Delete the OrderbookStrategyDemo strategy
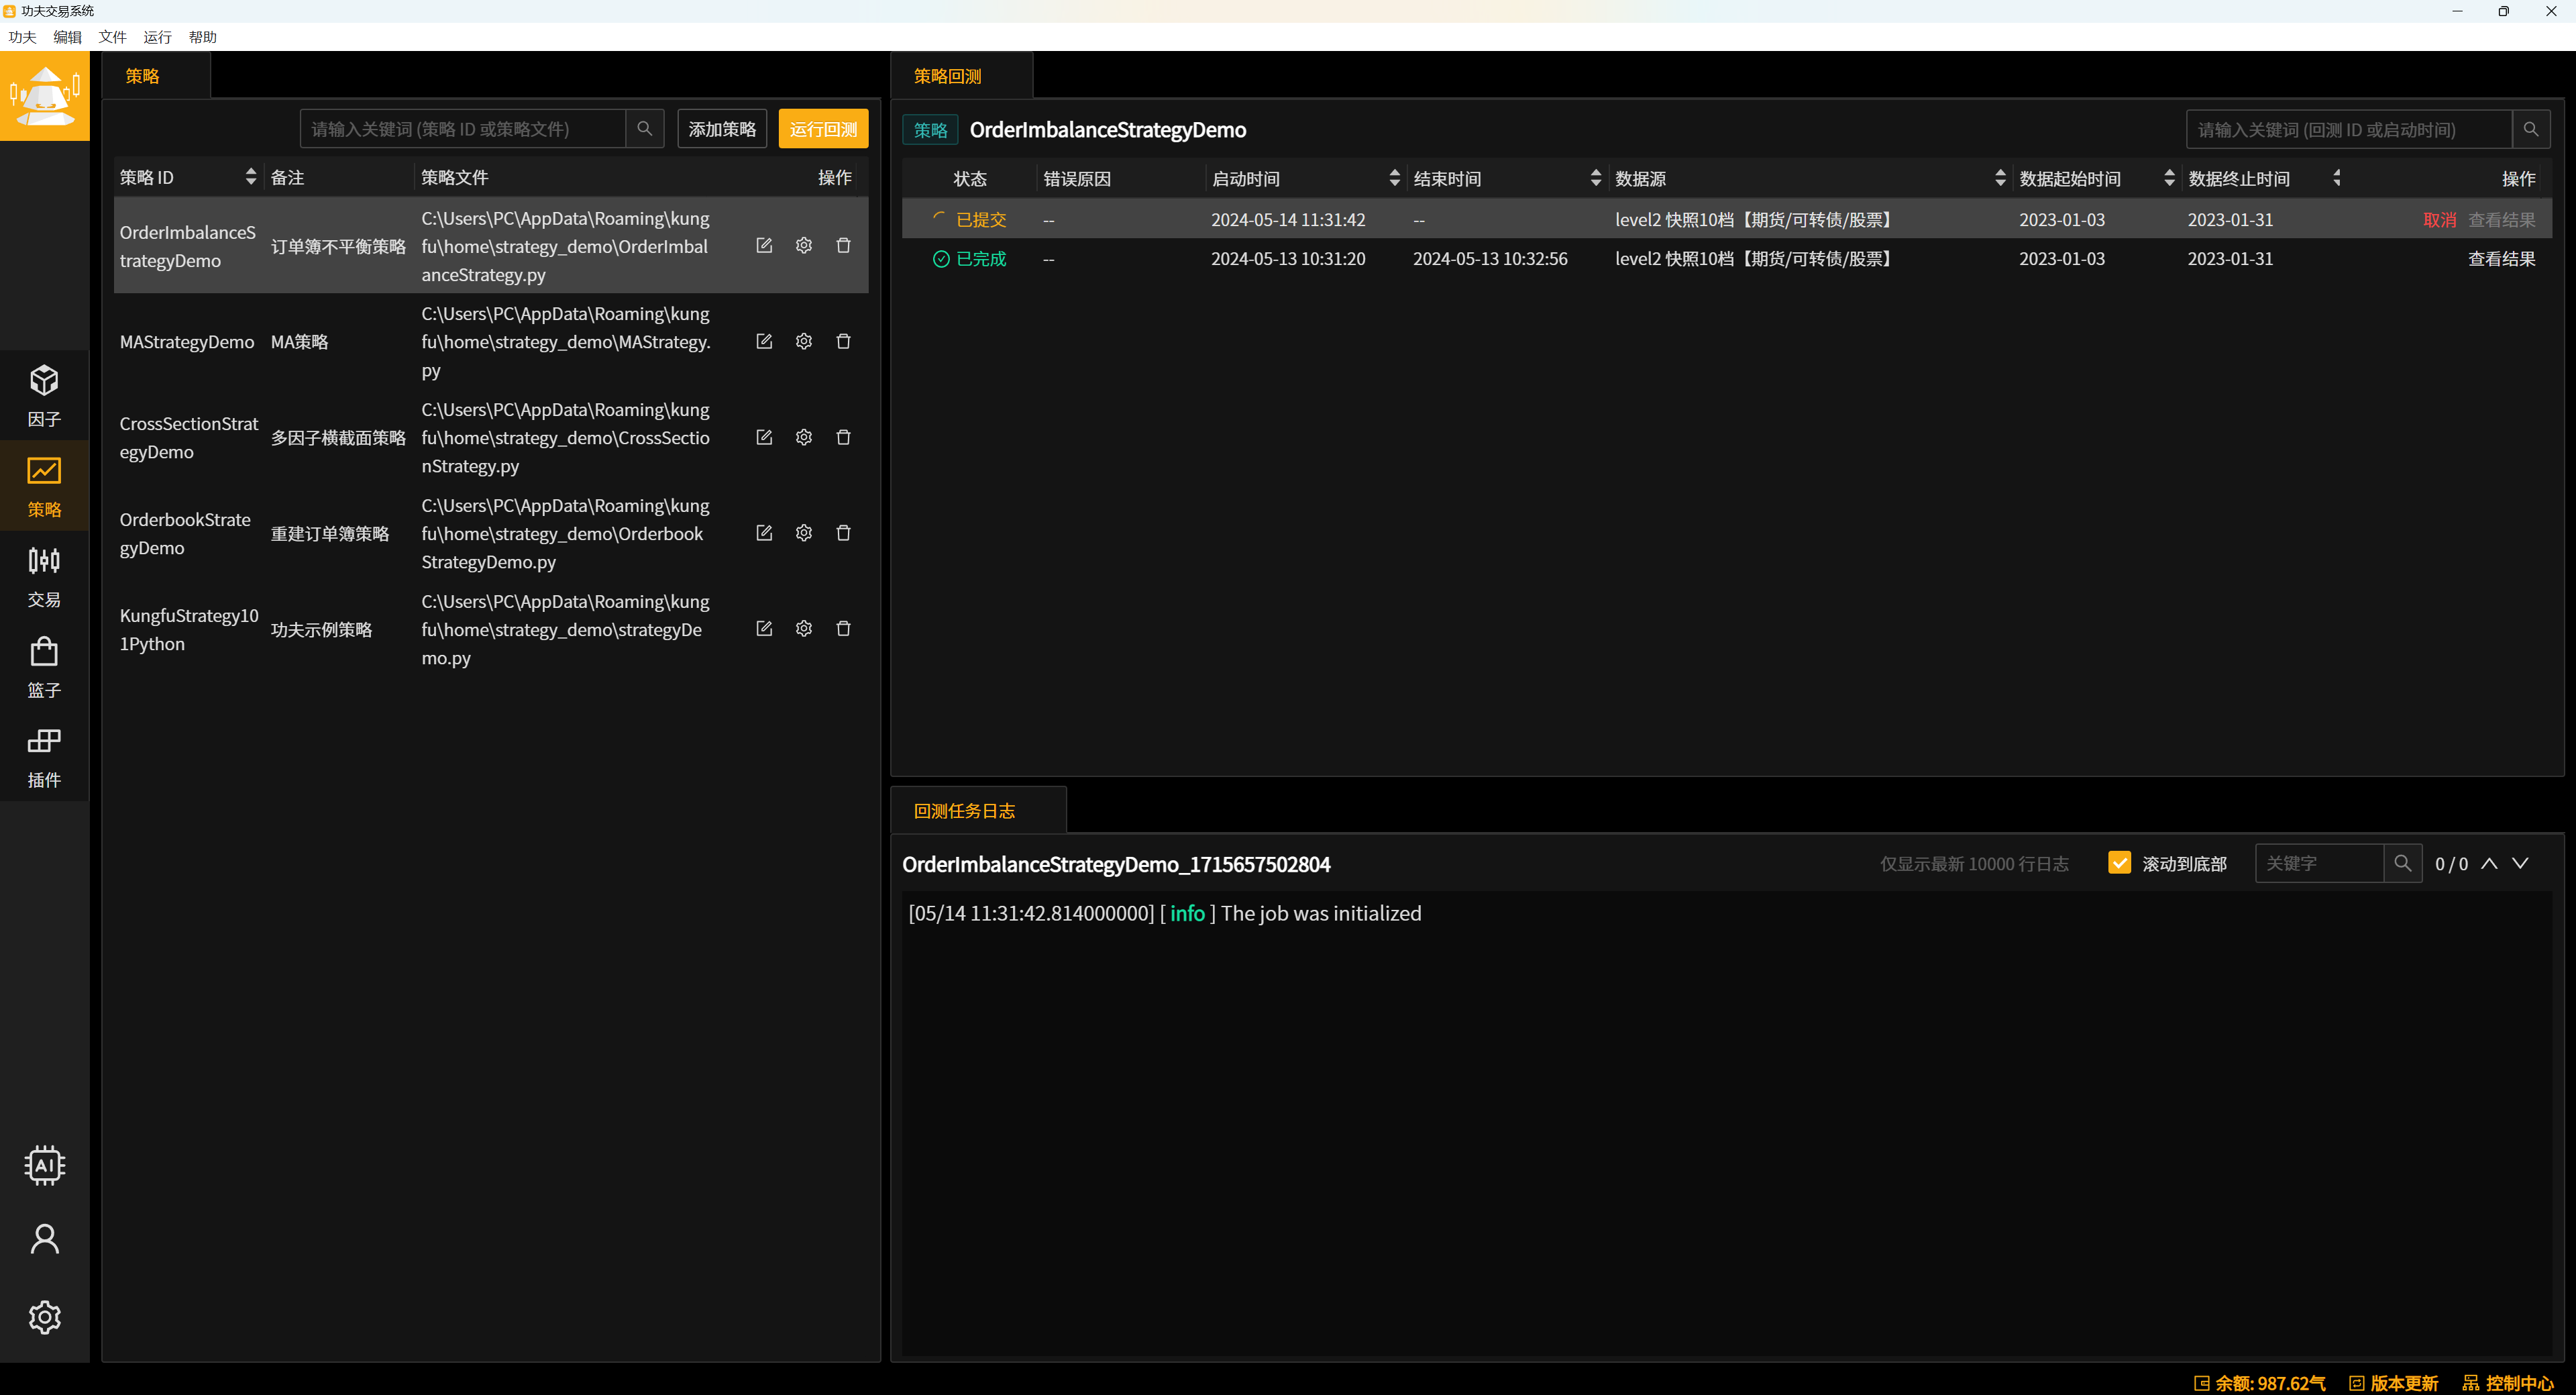Screen dimensions: 2576x1395 tap(843, 533)
